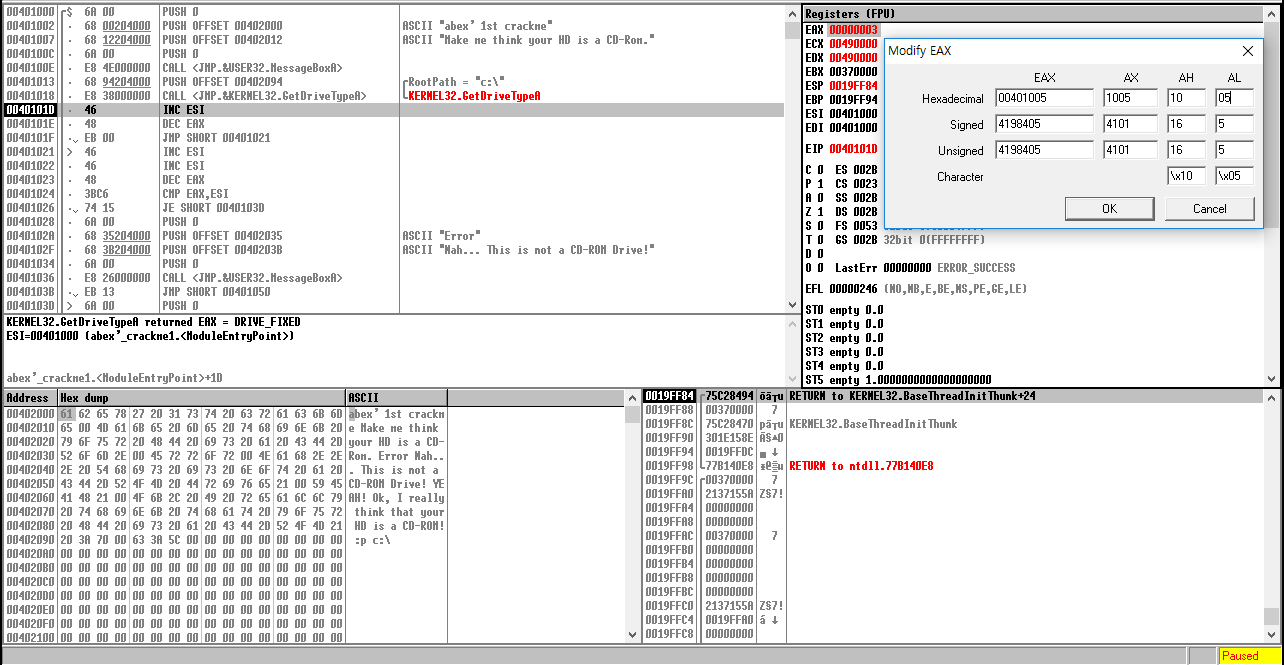
Task: Select the Unsigned AL field
Action: [x=1234, y=150]
